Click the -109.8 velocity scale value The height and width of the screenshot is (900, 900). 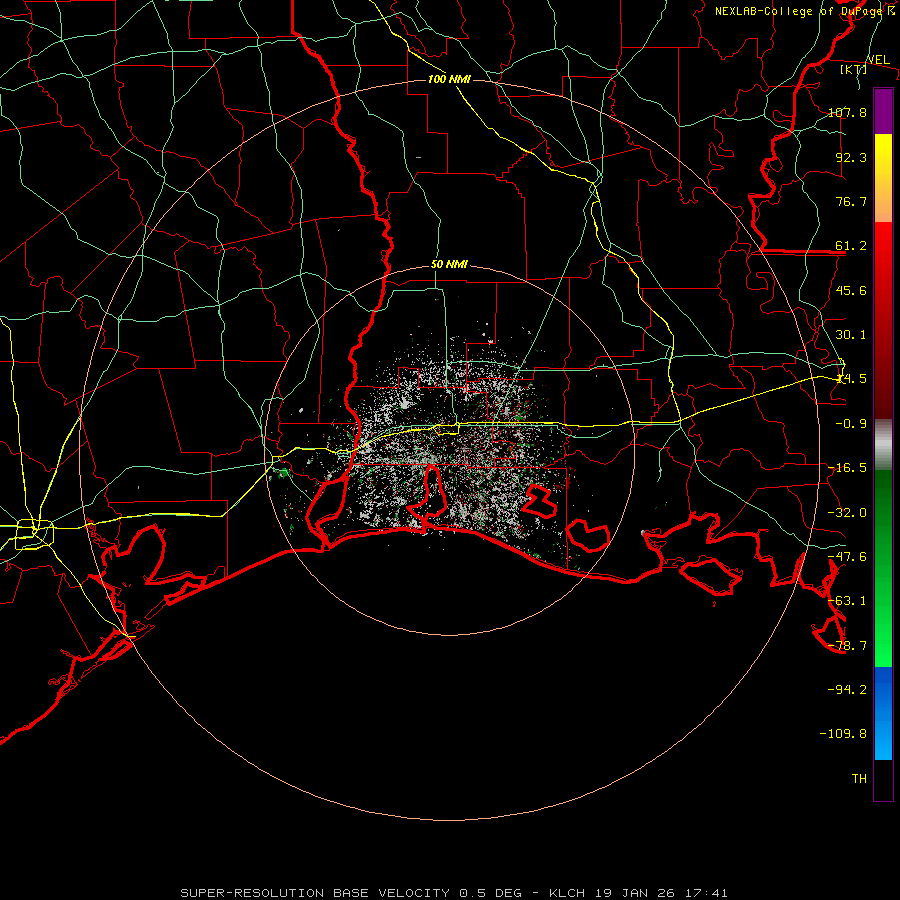(x=843, y=734)
